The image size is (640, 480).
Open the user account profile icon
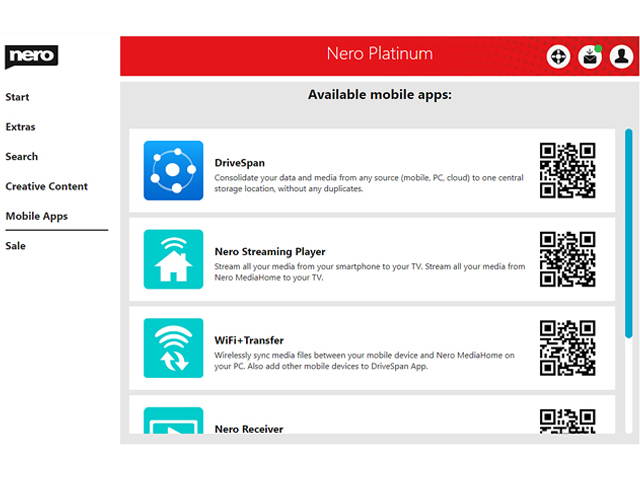coord(621,57)
